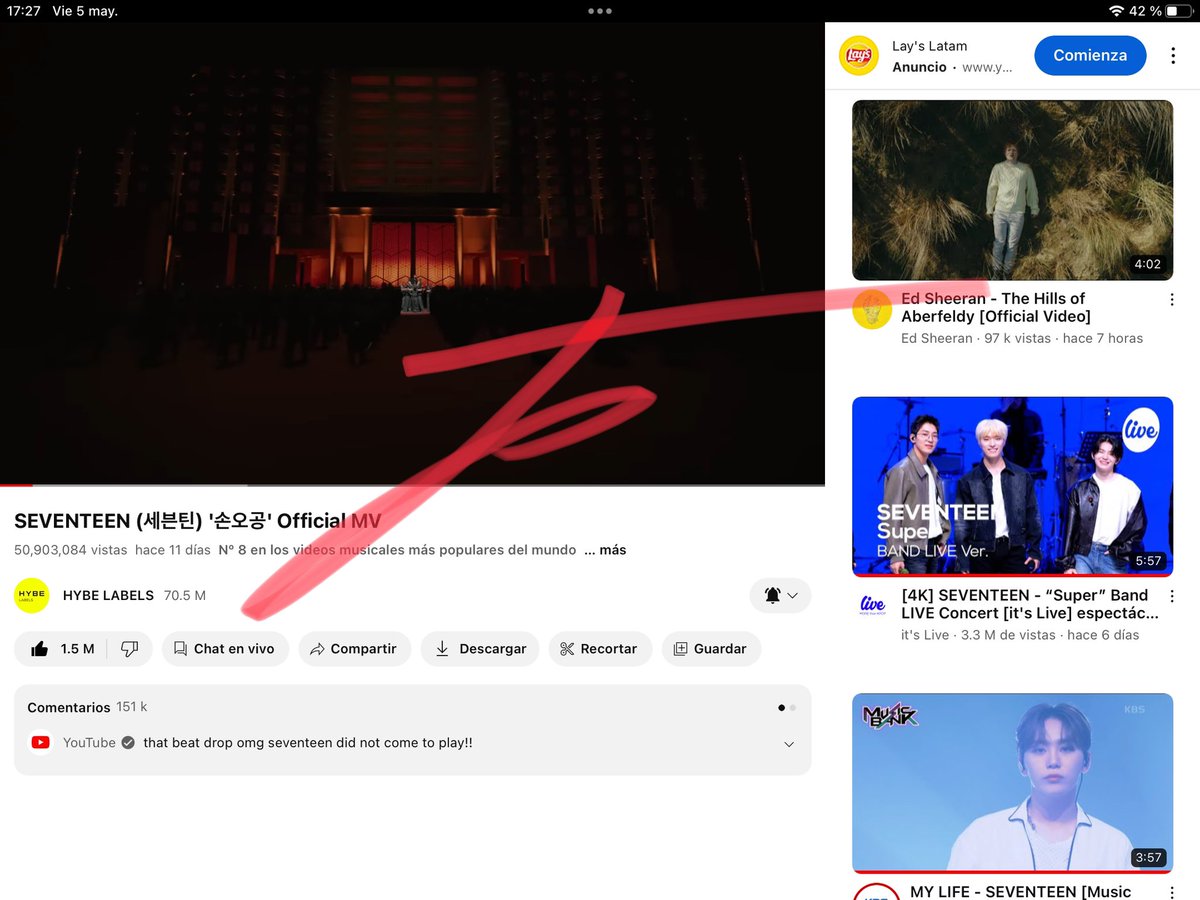Open HYBE LABELS channel name link
Image resolution: width=1200 pixels, height=900 pixels.
coord(108,595)
